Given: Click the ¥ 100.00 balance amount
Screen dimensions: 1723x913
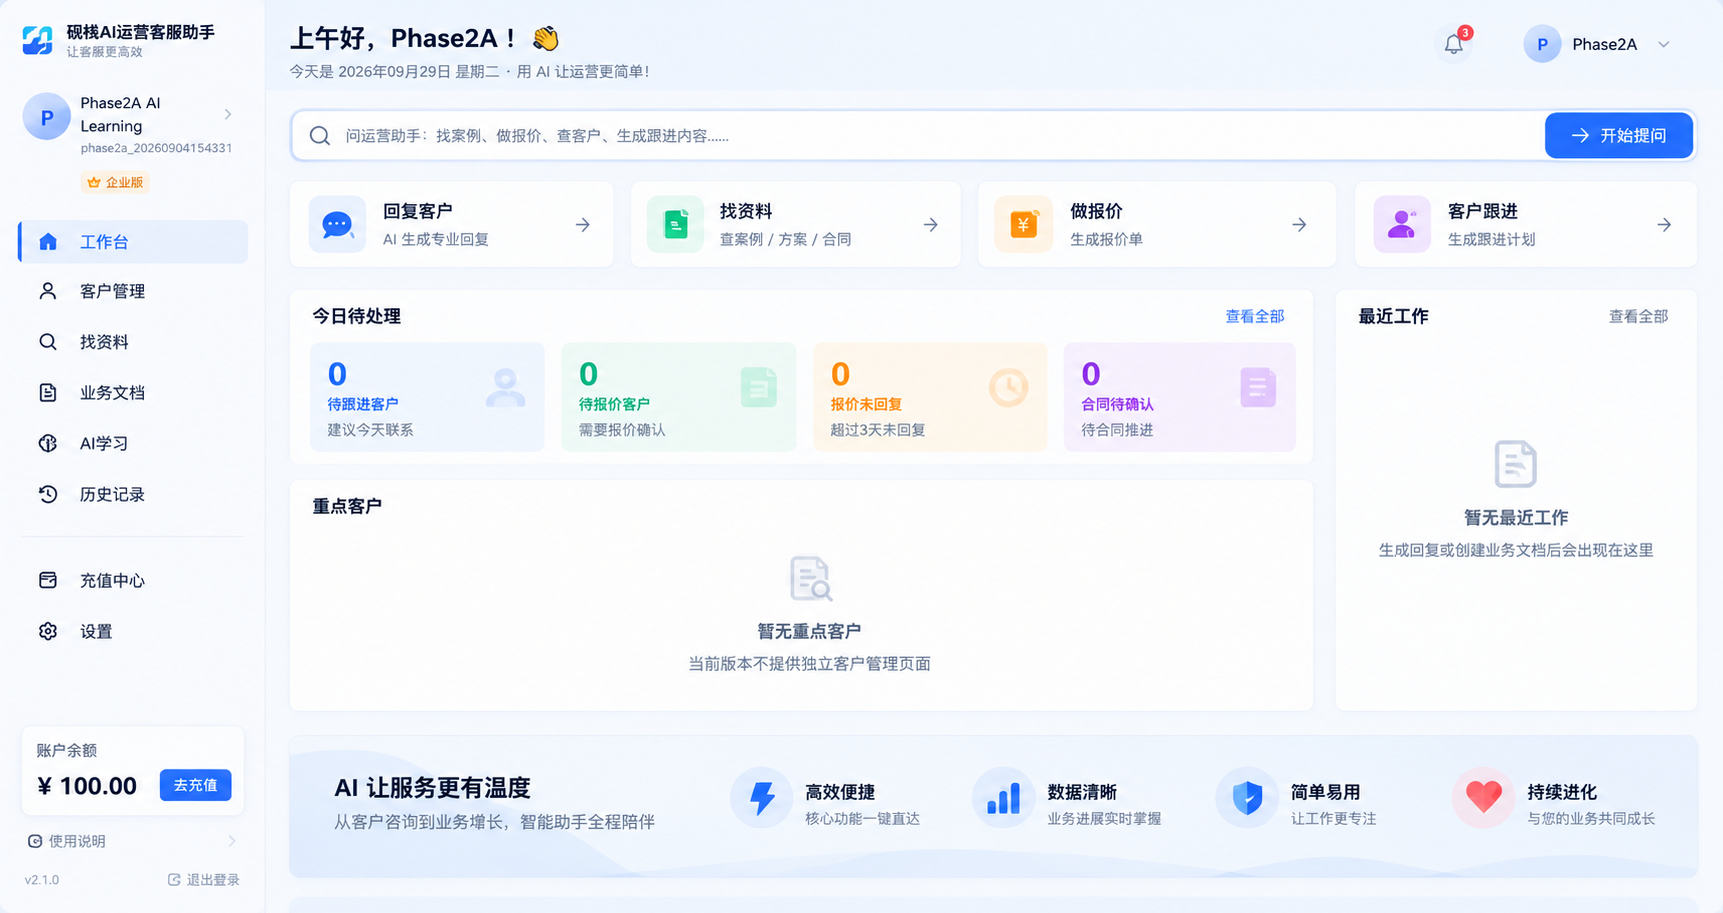Looking at the screenshot, I should click(87, 786).
